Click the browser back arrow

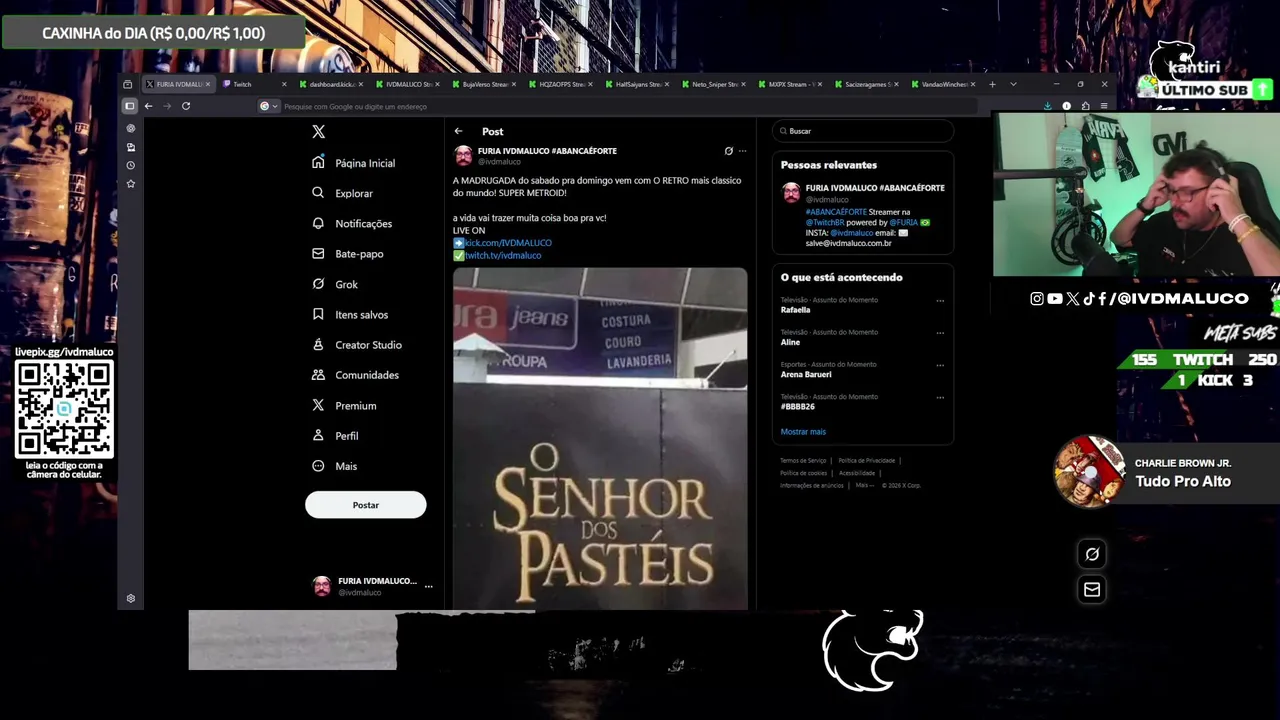[148, 106]
